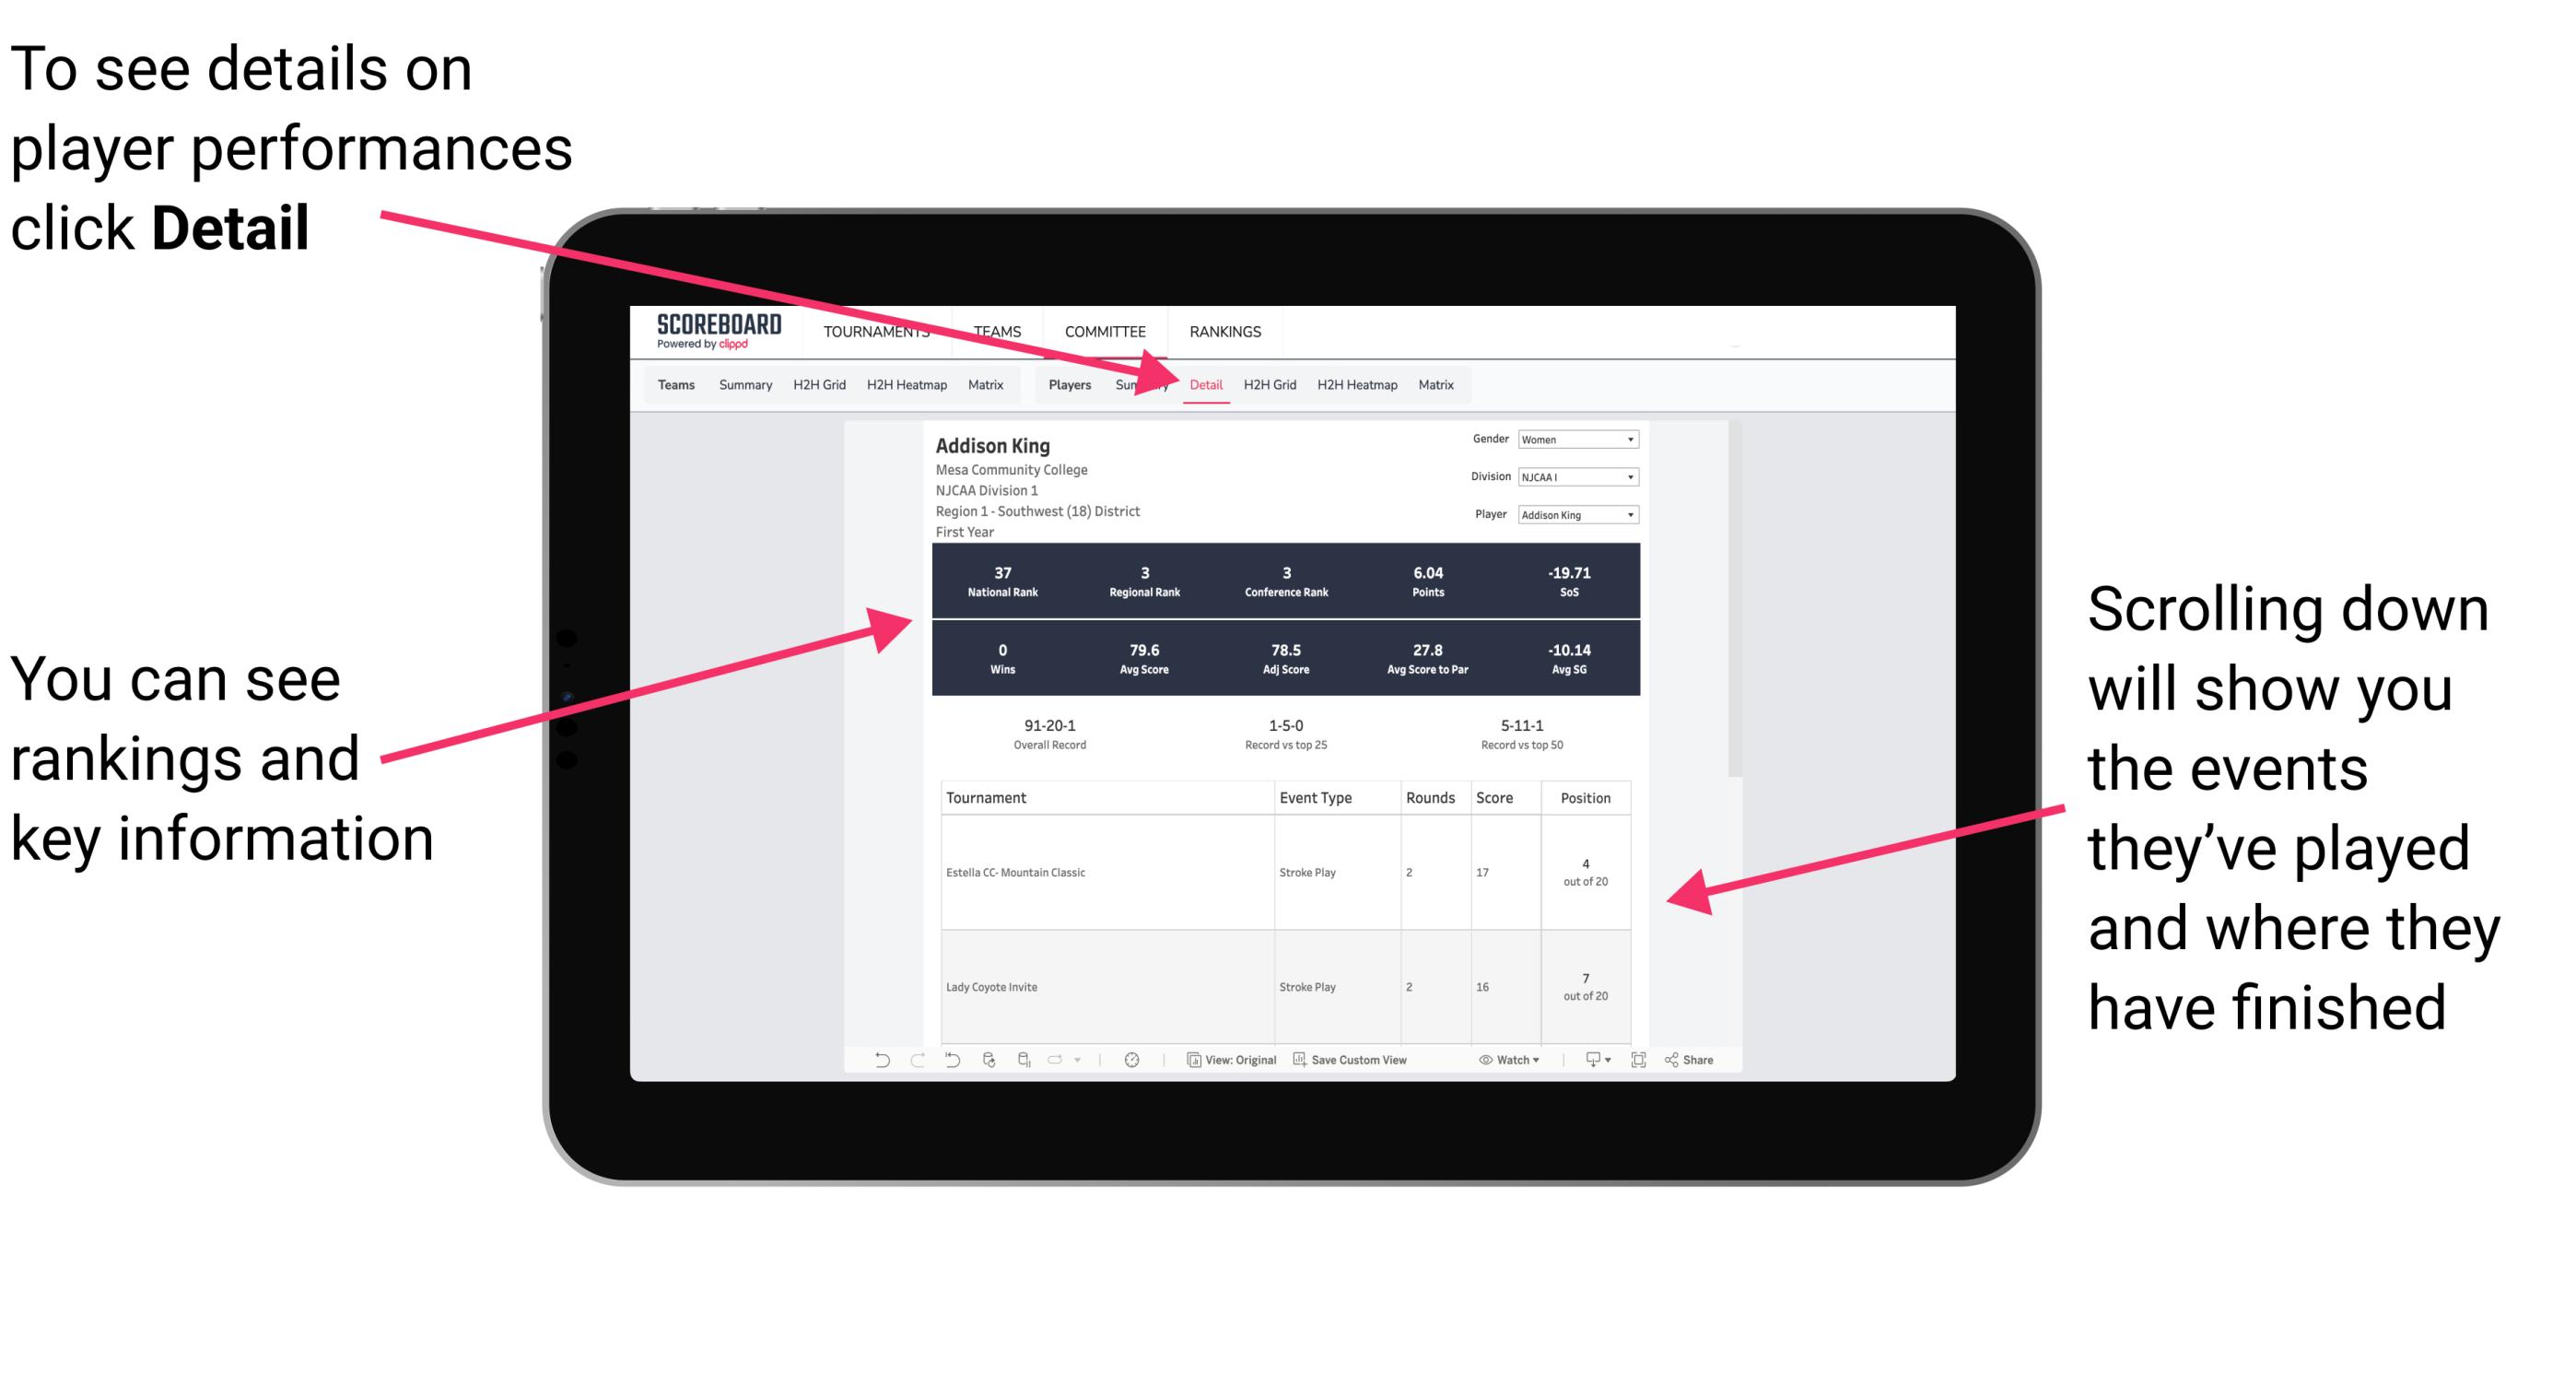
Task: Click the redo arrow icon
Action: [906, 1068]
